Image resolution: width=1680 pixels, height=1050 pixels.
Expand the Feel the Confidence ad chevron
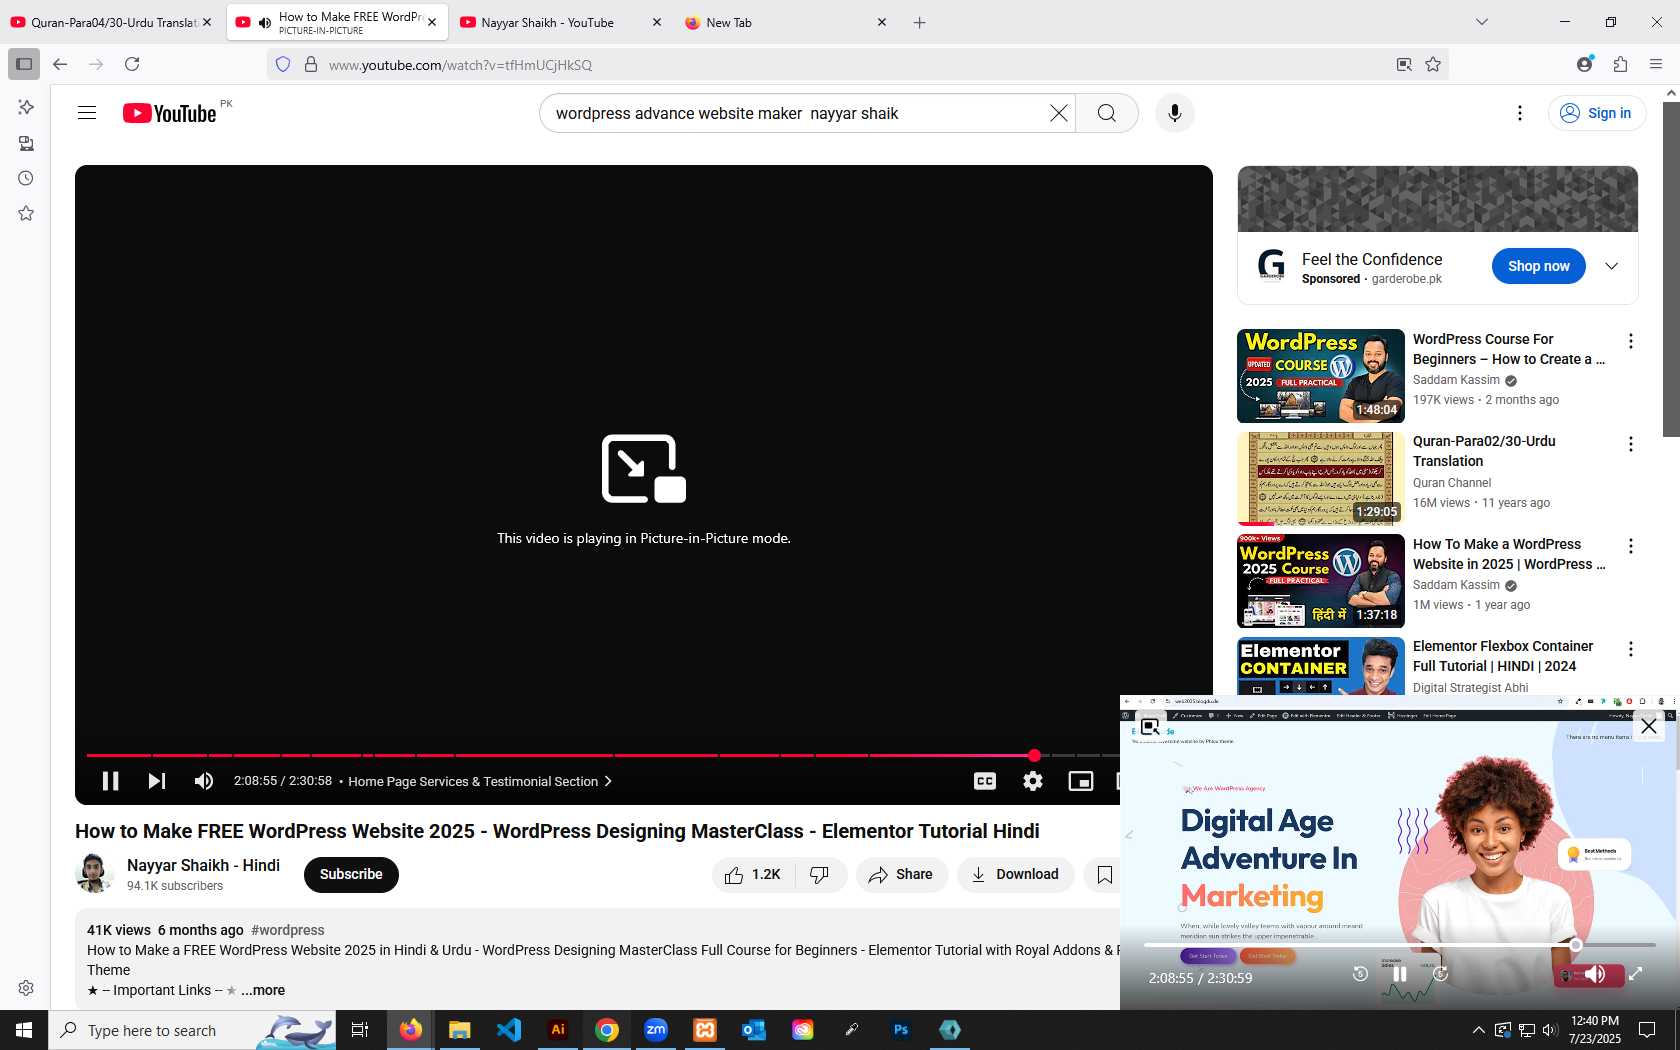pyautogui.click(x=1612, y=266)
